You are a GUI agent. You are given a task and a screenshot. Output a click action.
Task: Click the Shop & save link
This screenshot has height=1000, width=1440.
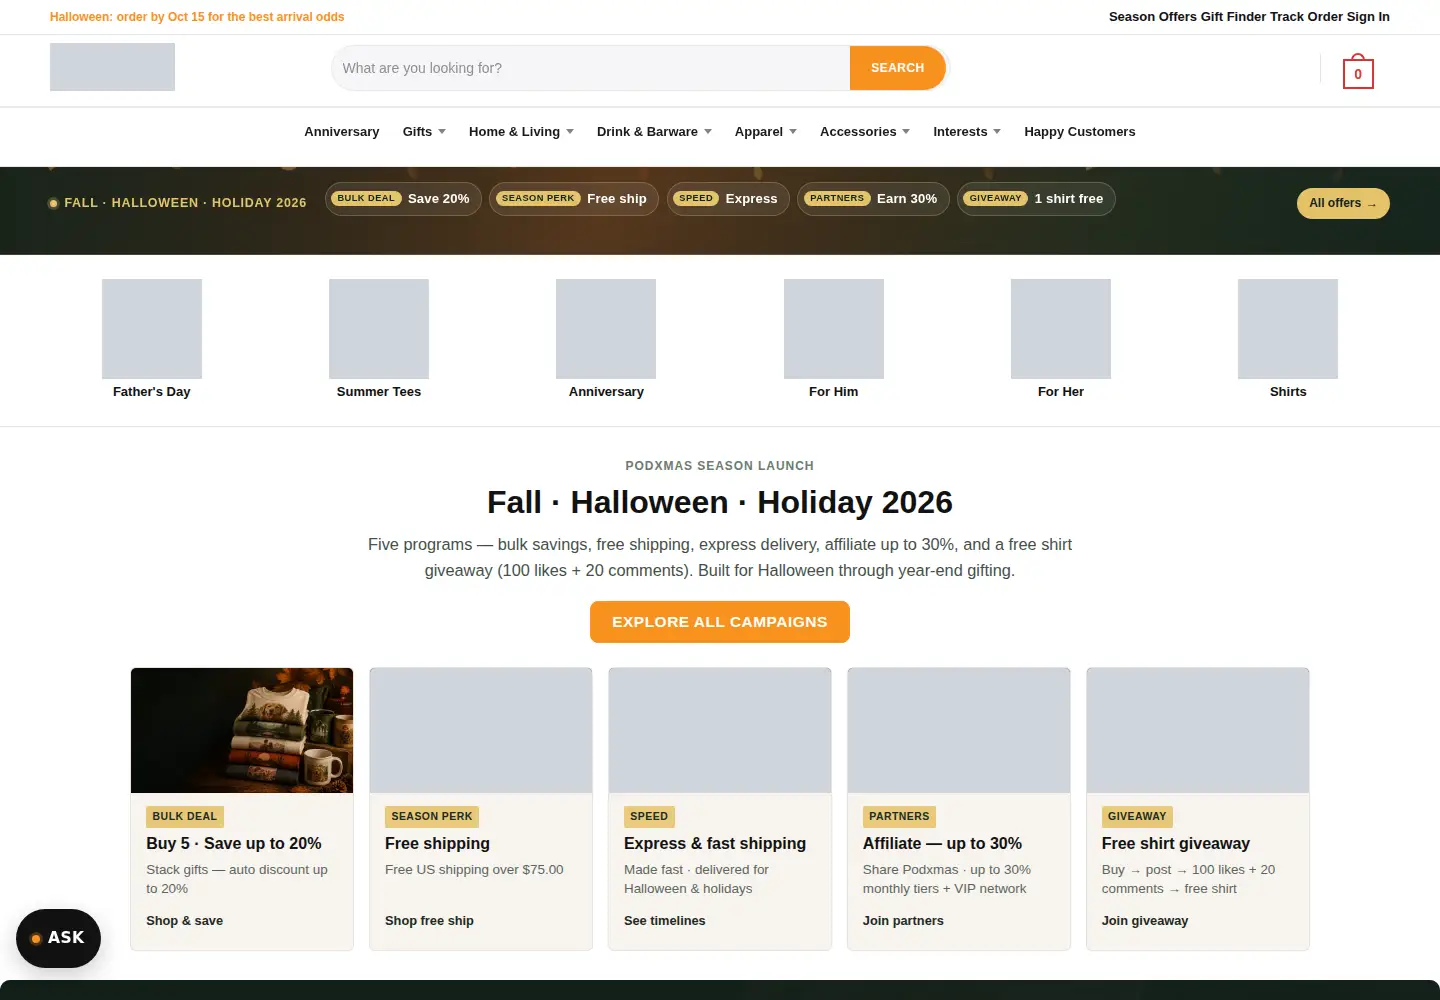tap(185, 921)
